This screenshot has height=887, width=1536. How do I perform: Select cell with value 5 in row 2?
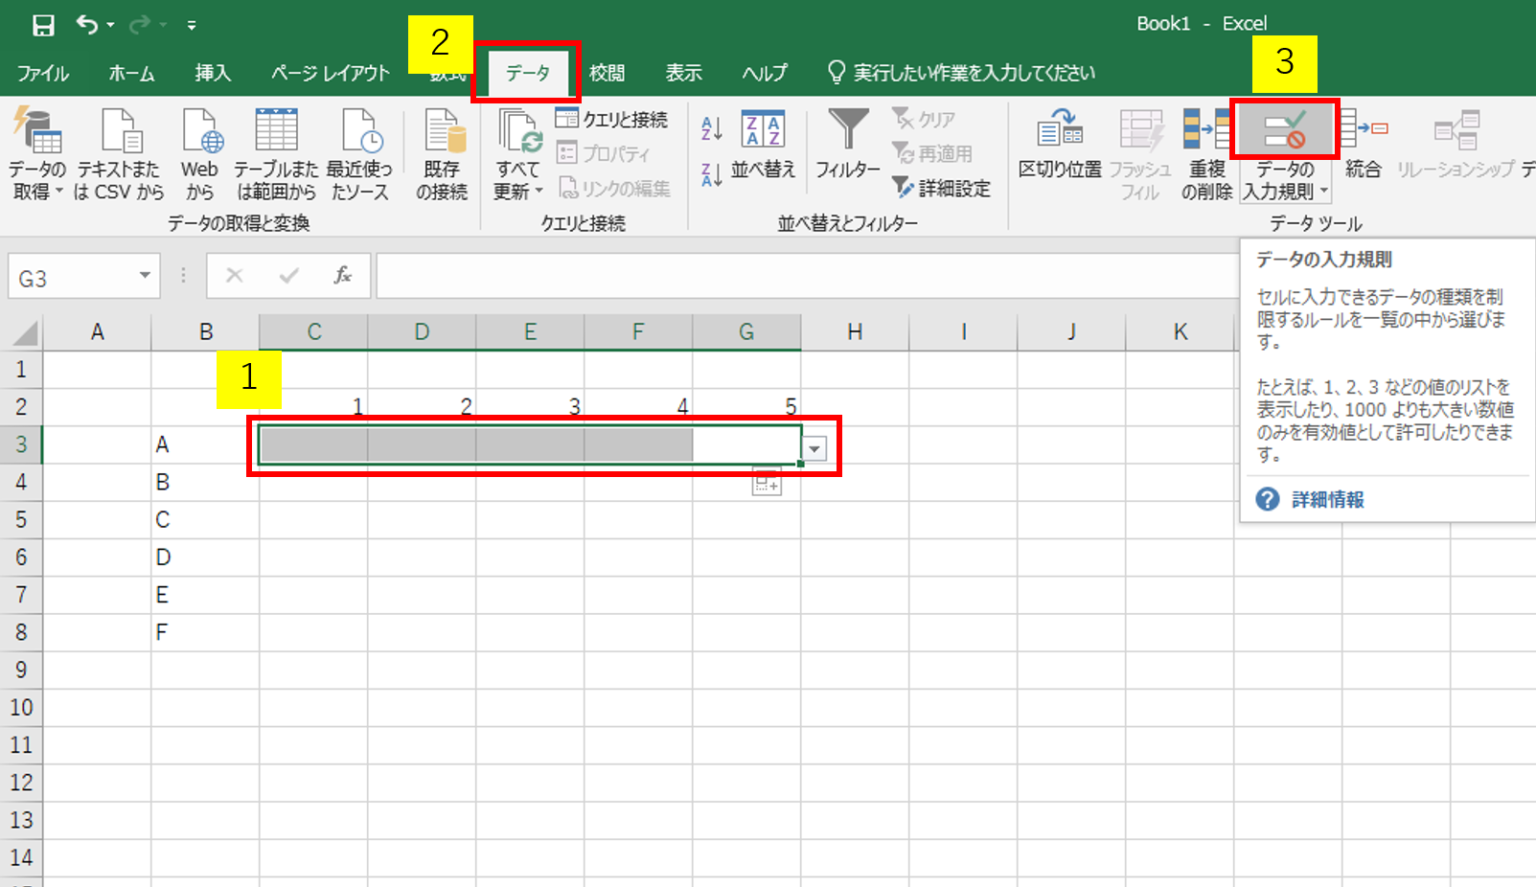coord(746,407)
